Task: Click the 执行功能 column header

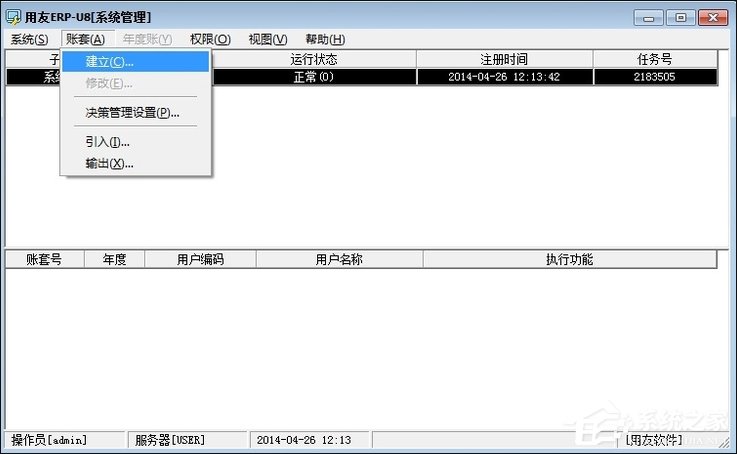Action: [x=570, y=259]
